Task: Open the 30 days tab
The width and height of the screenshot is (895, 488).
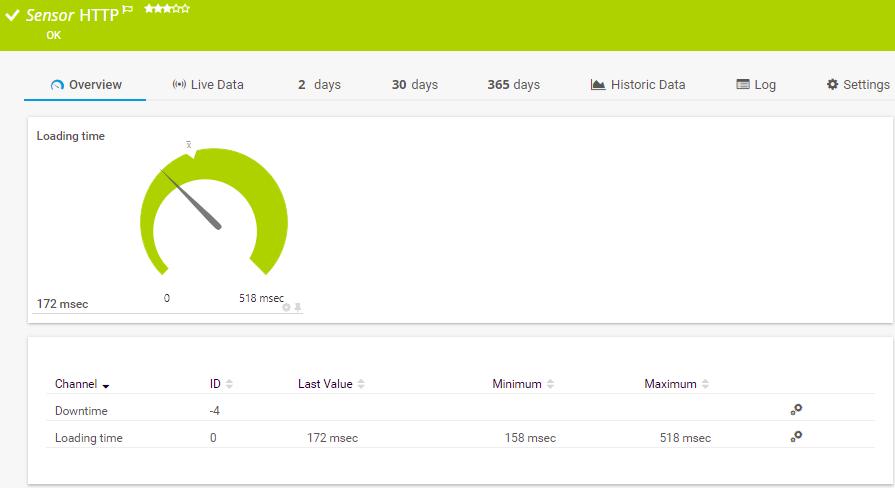Action: [x=414, y=84]
